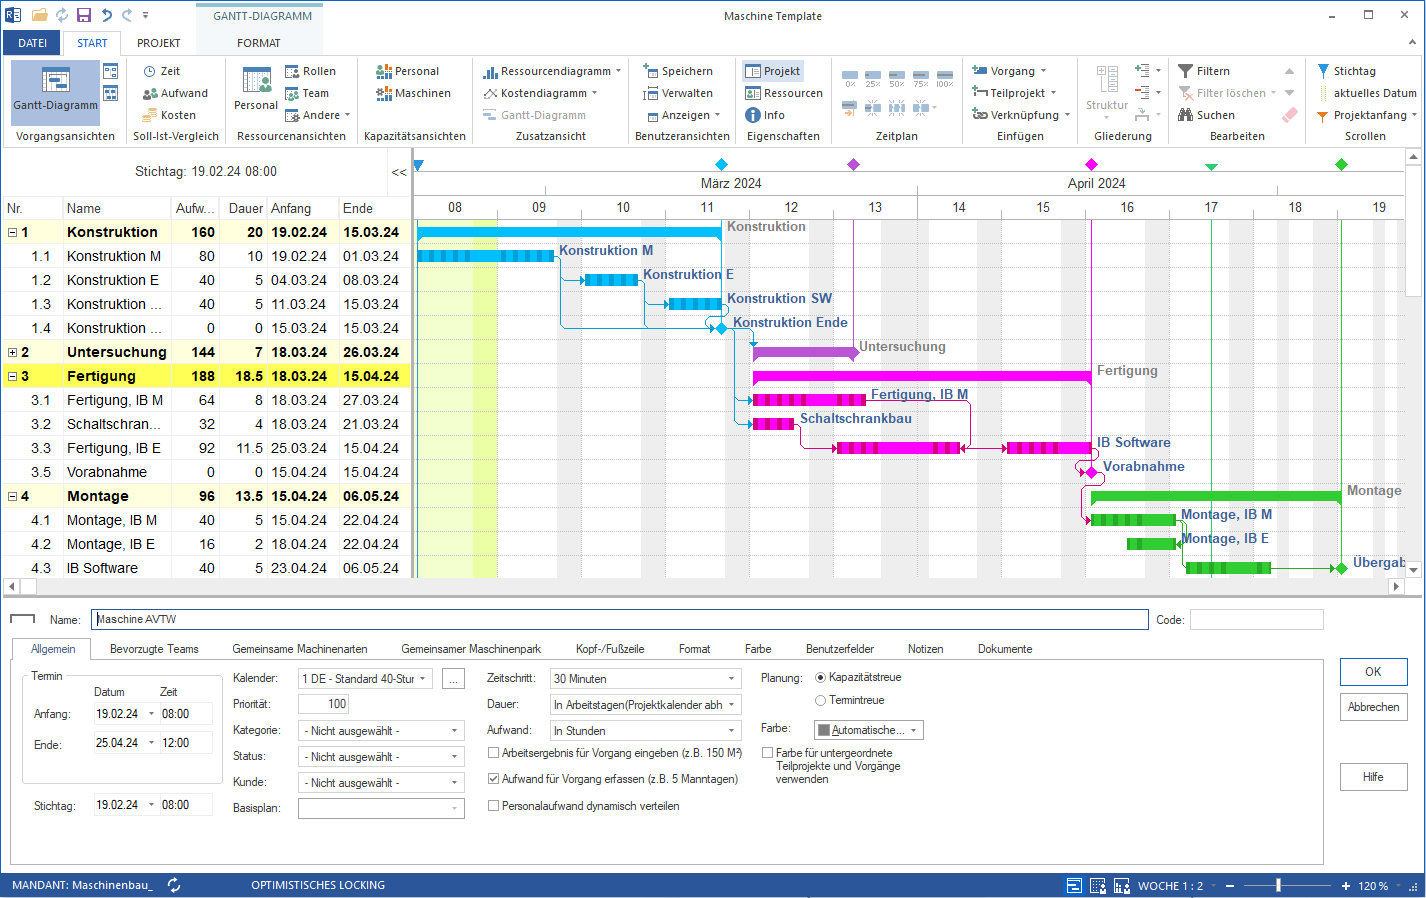Save with the quick access disk icon
The height and width of the screenshot is (898, 1426).
click(84, 15)
